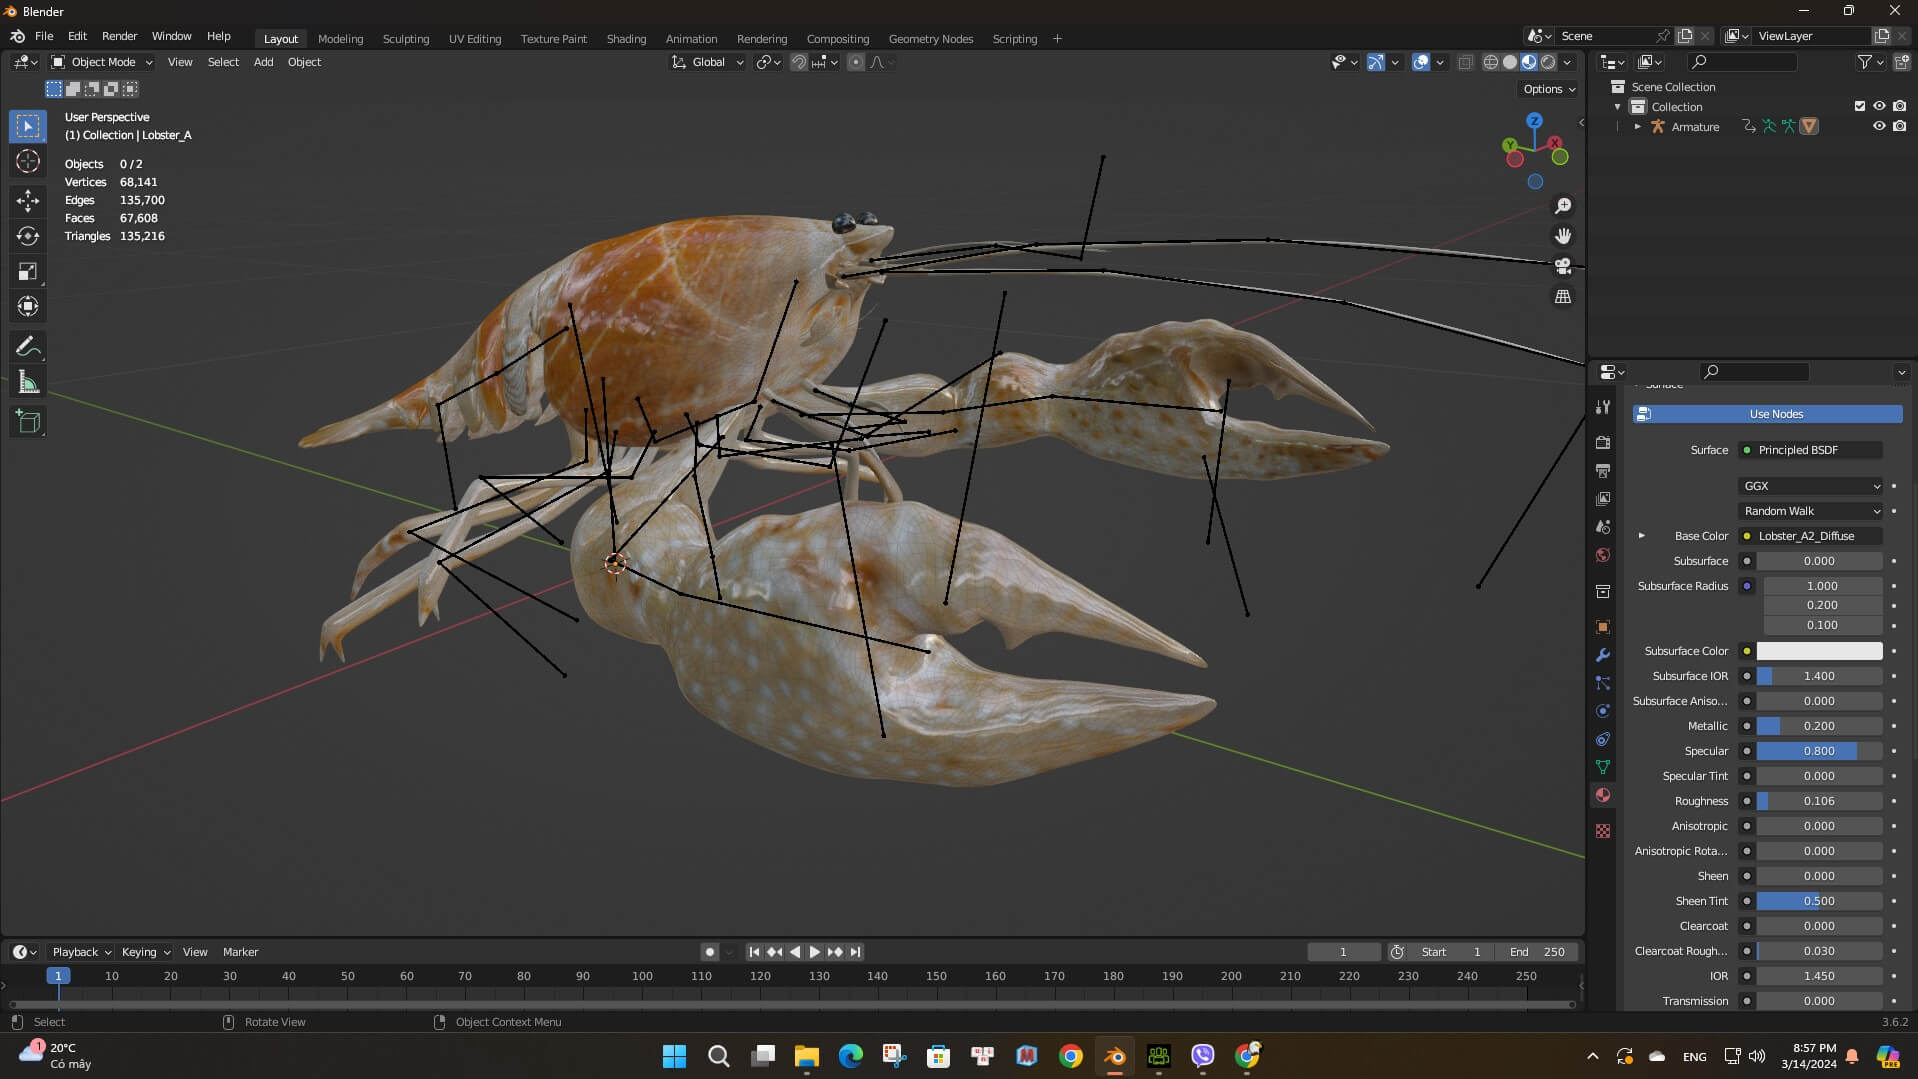This screenshot has width=1918, height=1079.
Task: Open viewport Options dropdown
Action: pos(1549,89)
